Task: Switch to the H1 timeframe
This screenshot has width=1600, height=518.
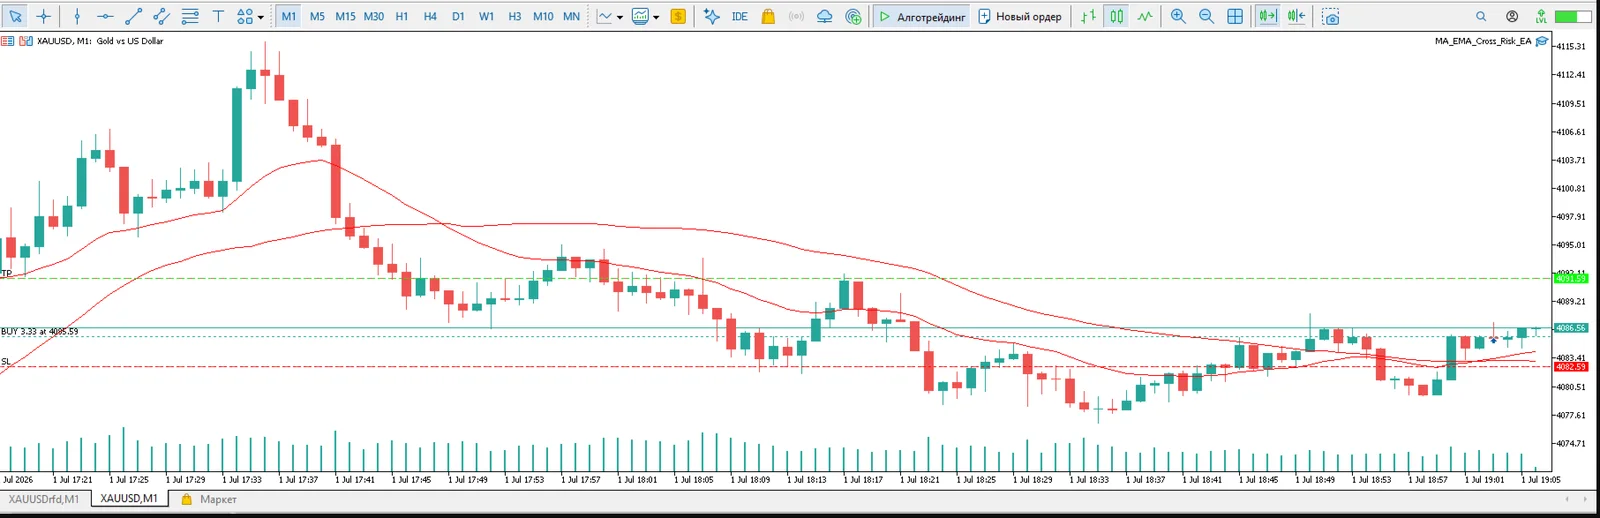Action: click(401, 16)
